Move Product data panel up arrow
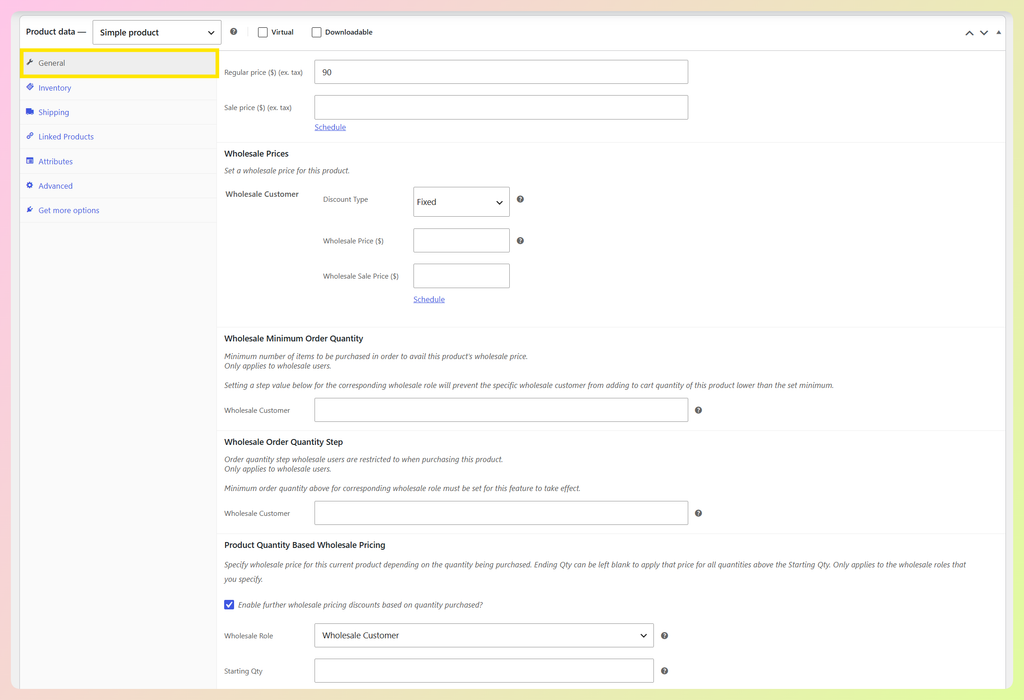Viewport: 1024px width, 700px height. pos(969,33)
